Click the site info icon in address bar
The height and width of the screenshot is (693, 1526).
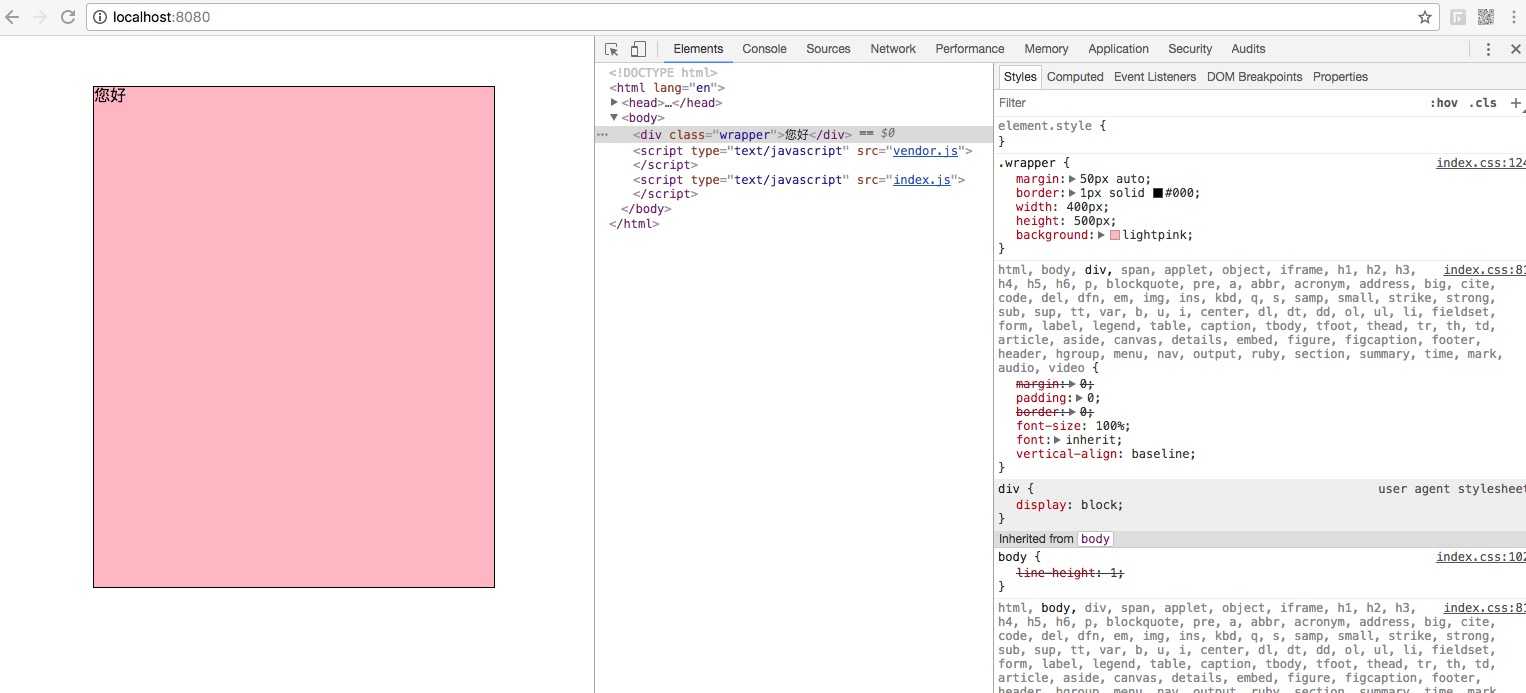point(100,17)
